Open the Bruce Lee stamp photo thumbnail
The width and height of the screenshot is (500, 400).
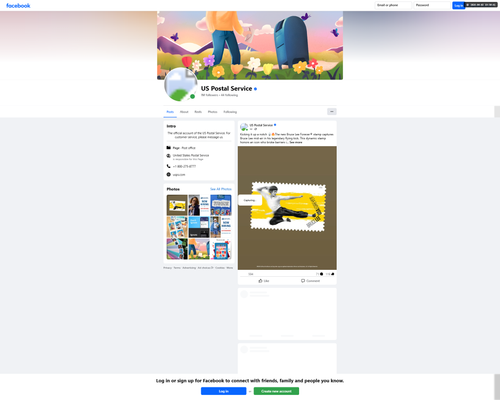click(177, 205)
